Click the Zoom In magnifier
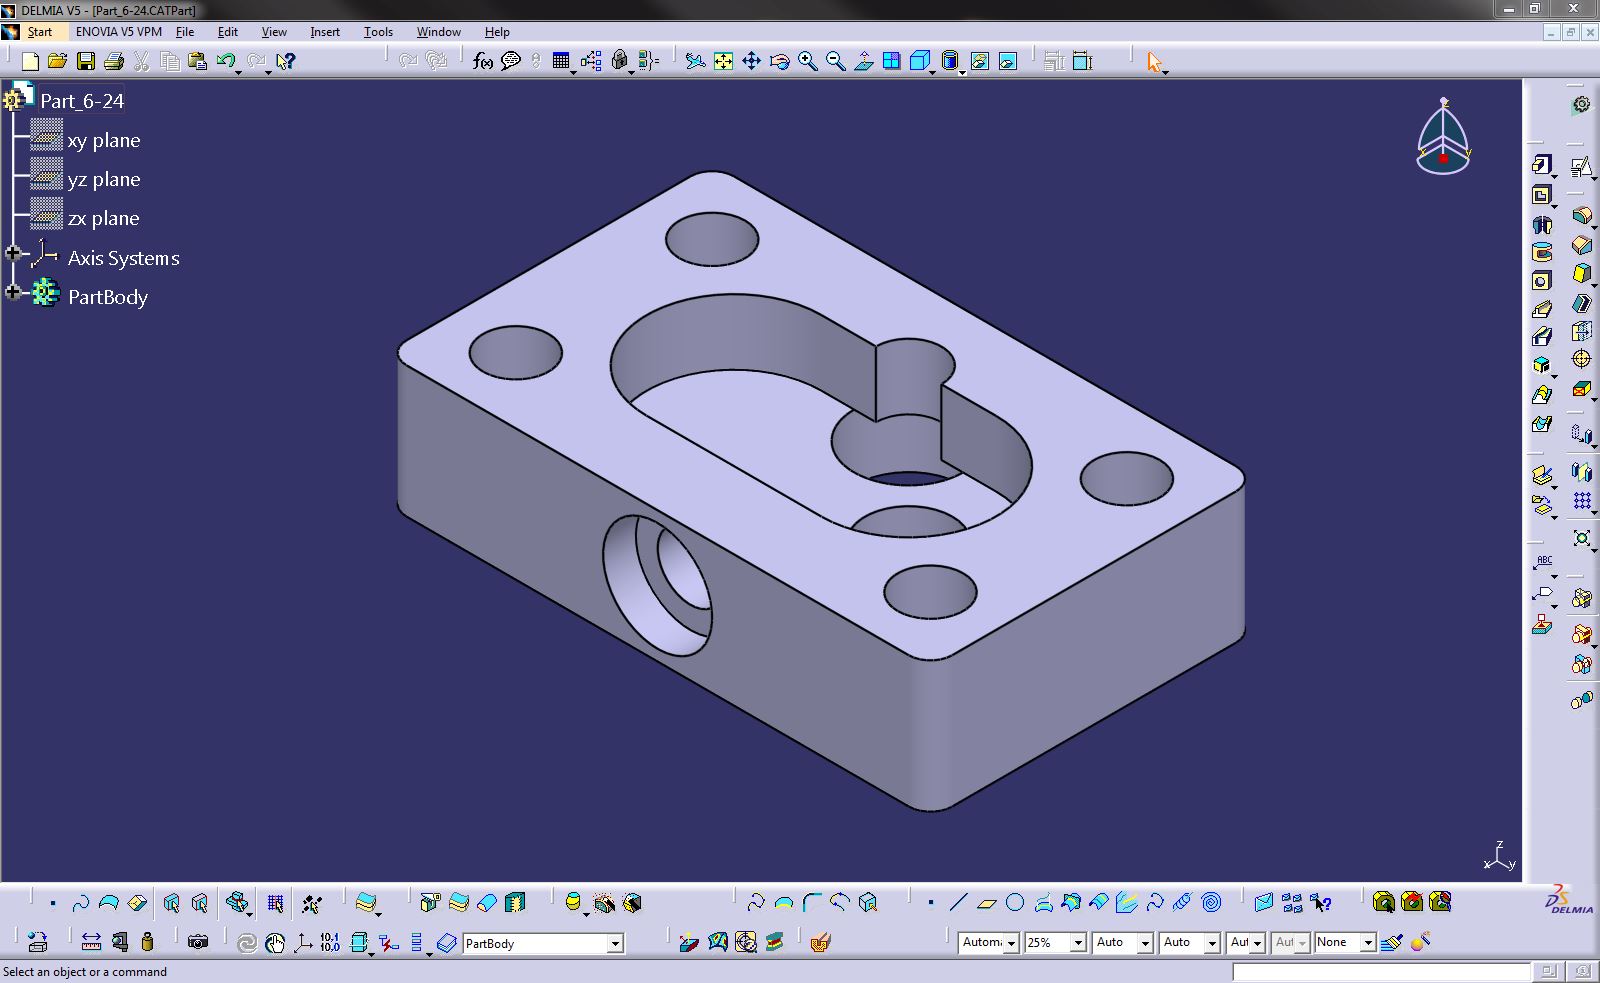Viewport: 1600px width, 983px height. click(807, 61)
